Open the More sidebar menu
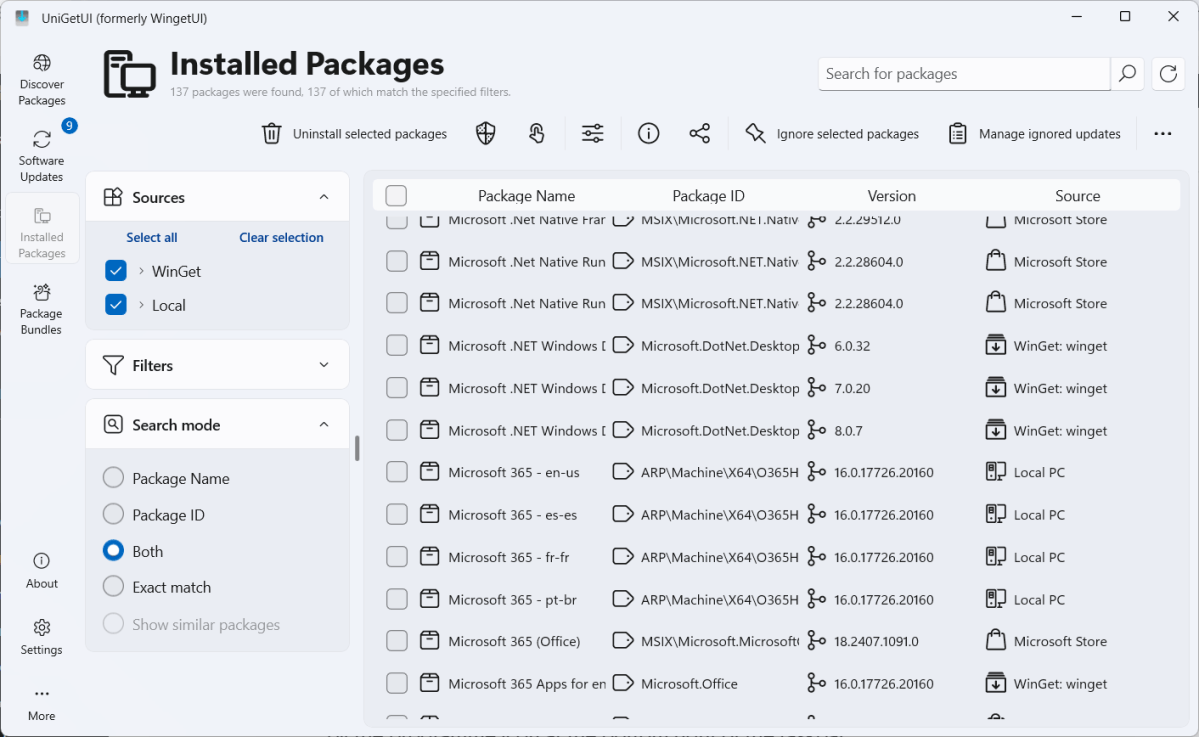This screenshot has height=737, width=1199. 41,704
